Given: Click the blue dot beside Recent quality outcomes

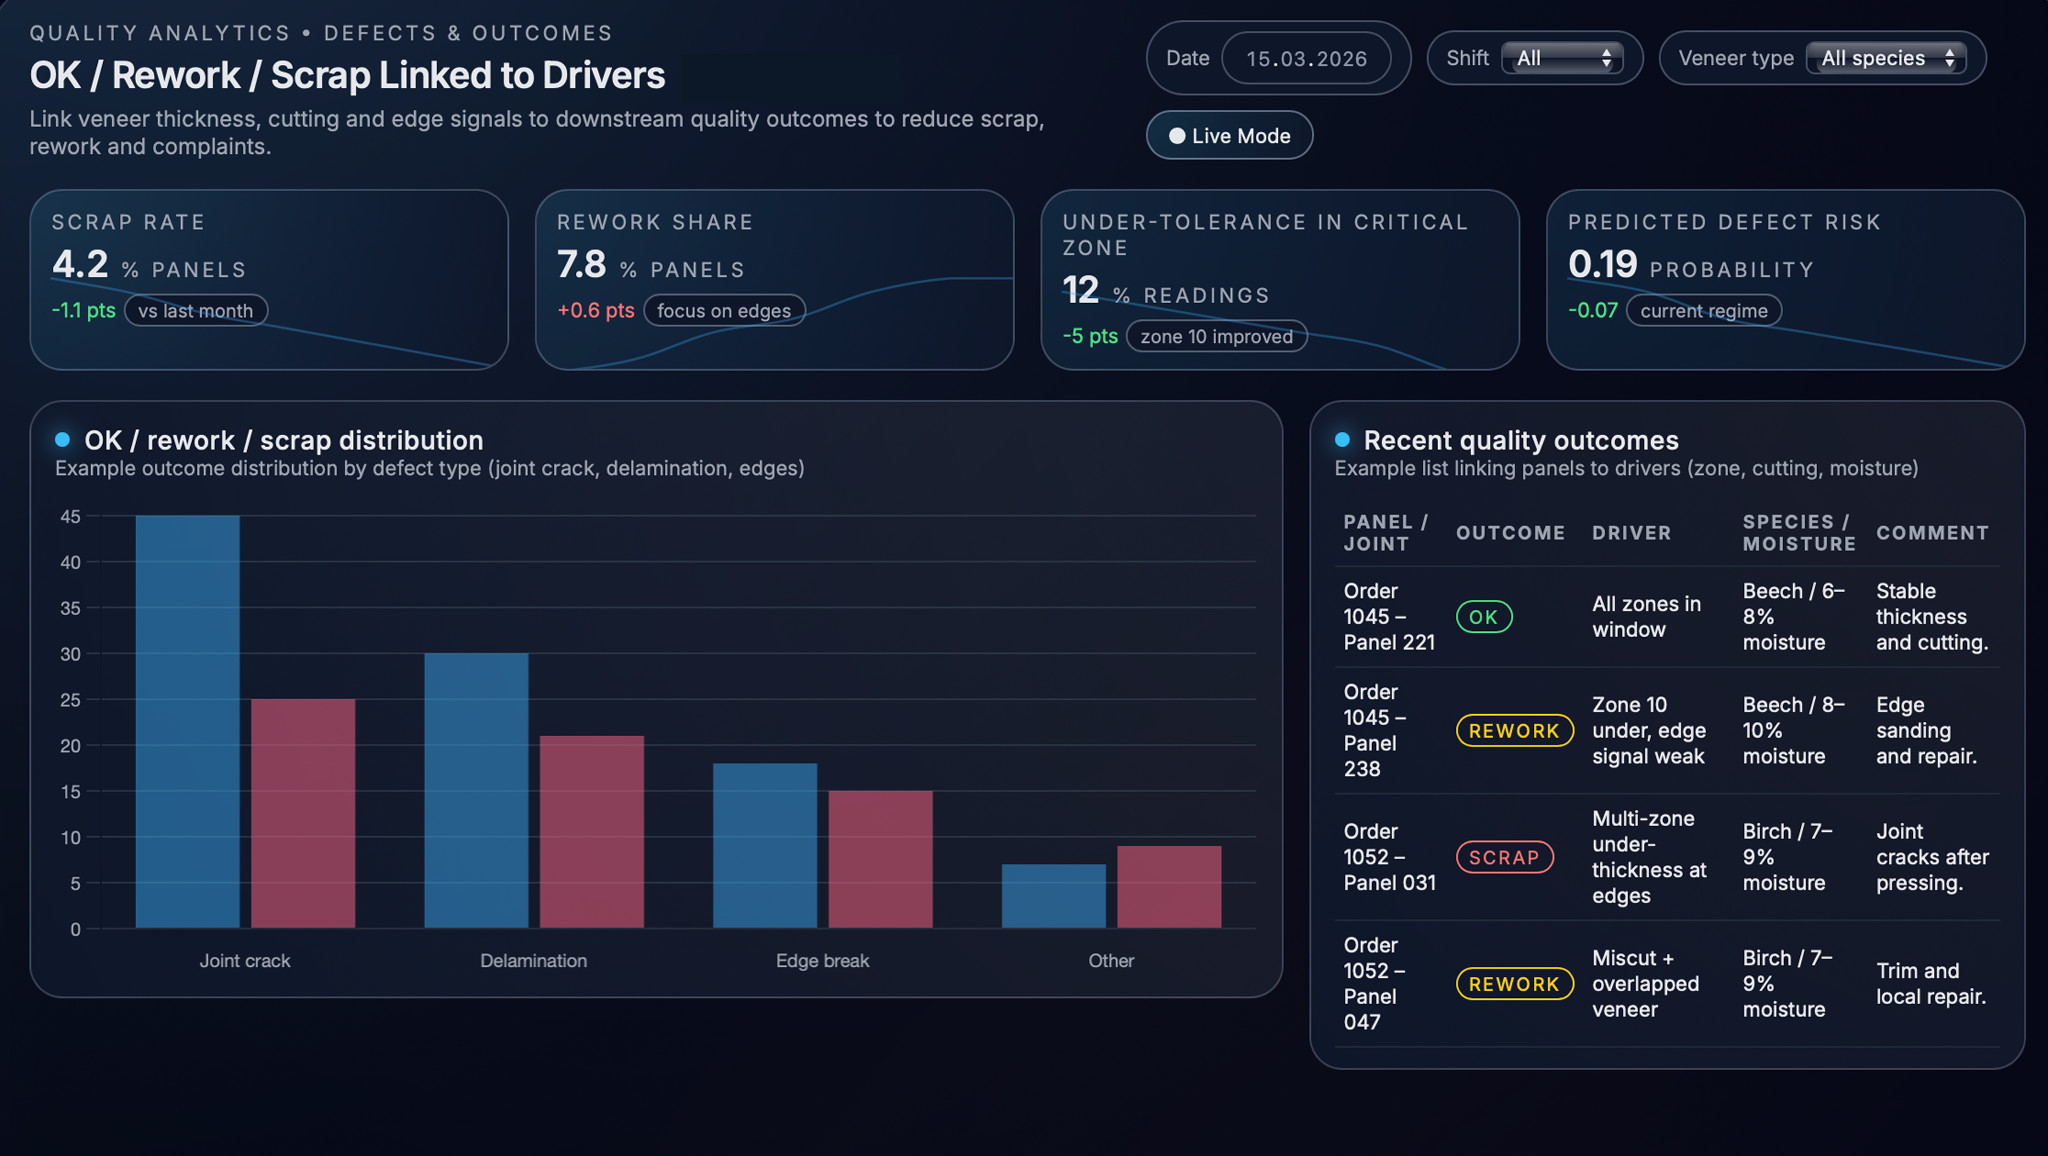Looking at the screenshot, I should tap(1342, 440).
